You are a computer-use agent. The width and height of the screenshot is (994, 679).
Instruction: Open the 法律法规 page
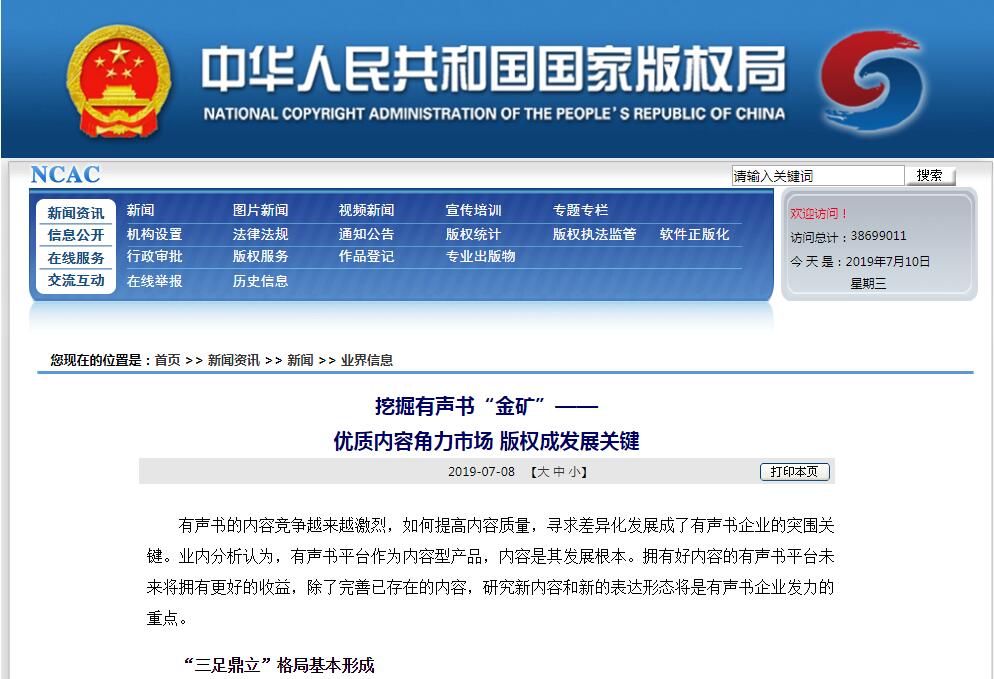(260, 234)
